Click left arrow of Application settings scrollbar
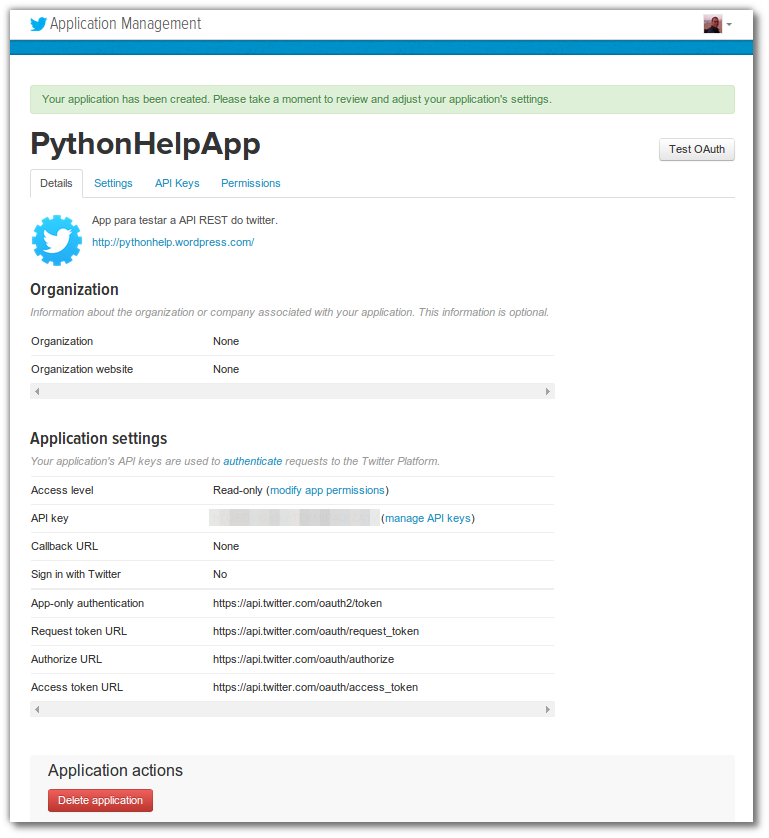Screen dimensions: 769x838 point(37,709)
